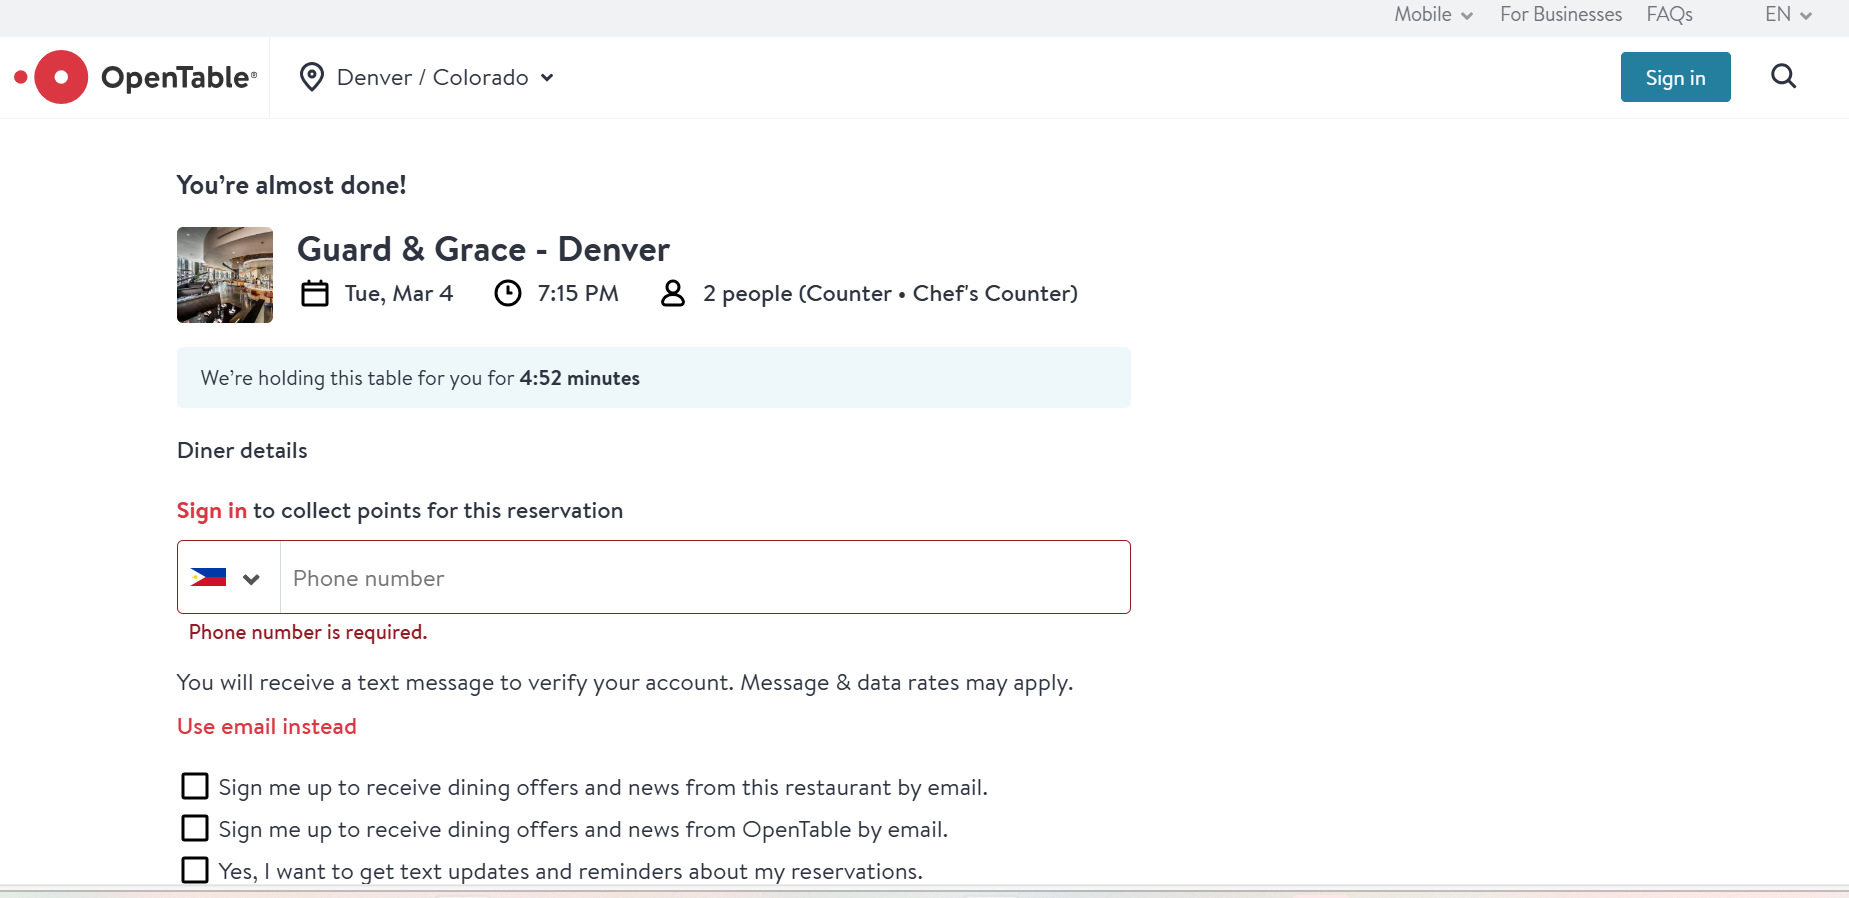The image size is (1849, 898).
Task: Click the Use email instead link
Action: pos(267,726)
